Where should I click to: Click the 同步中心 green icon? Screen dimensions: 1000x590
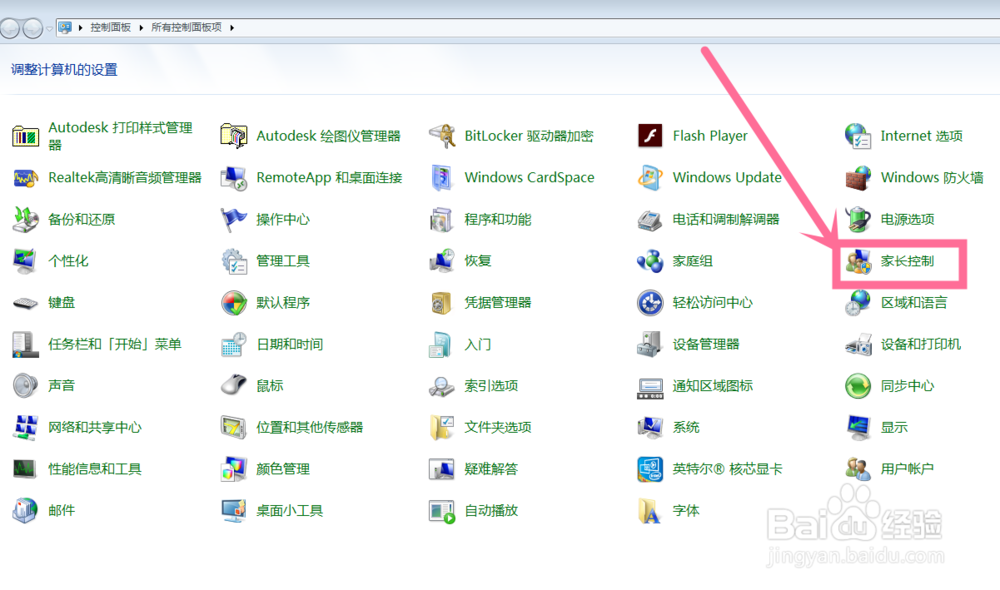(858, 386)
